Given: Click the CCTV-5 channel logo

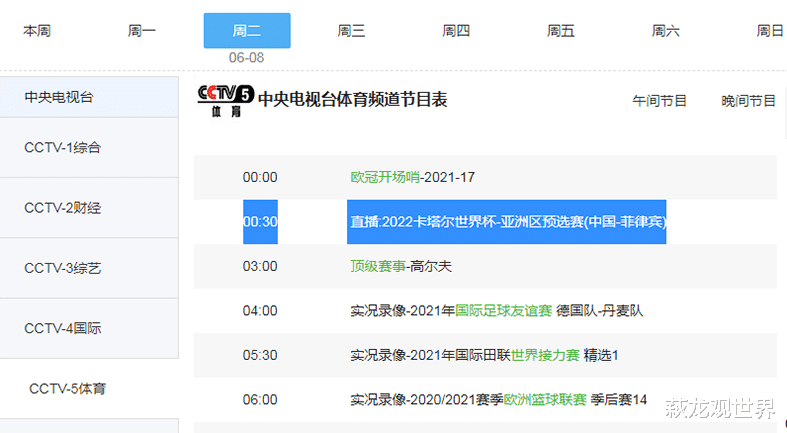Looking at the screenshot, I should (225, 101).
